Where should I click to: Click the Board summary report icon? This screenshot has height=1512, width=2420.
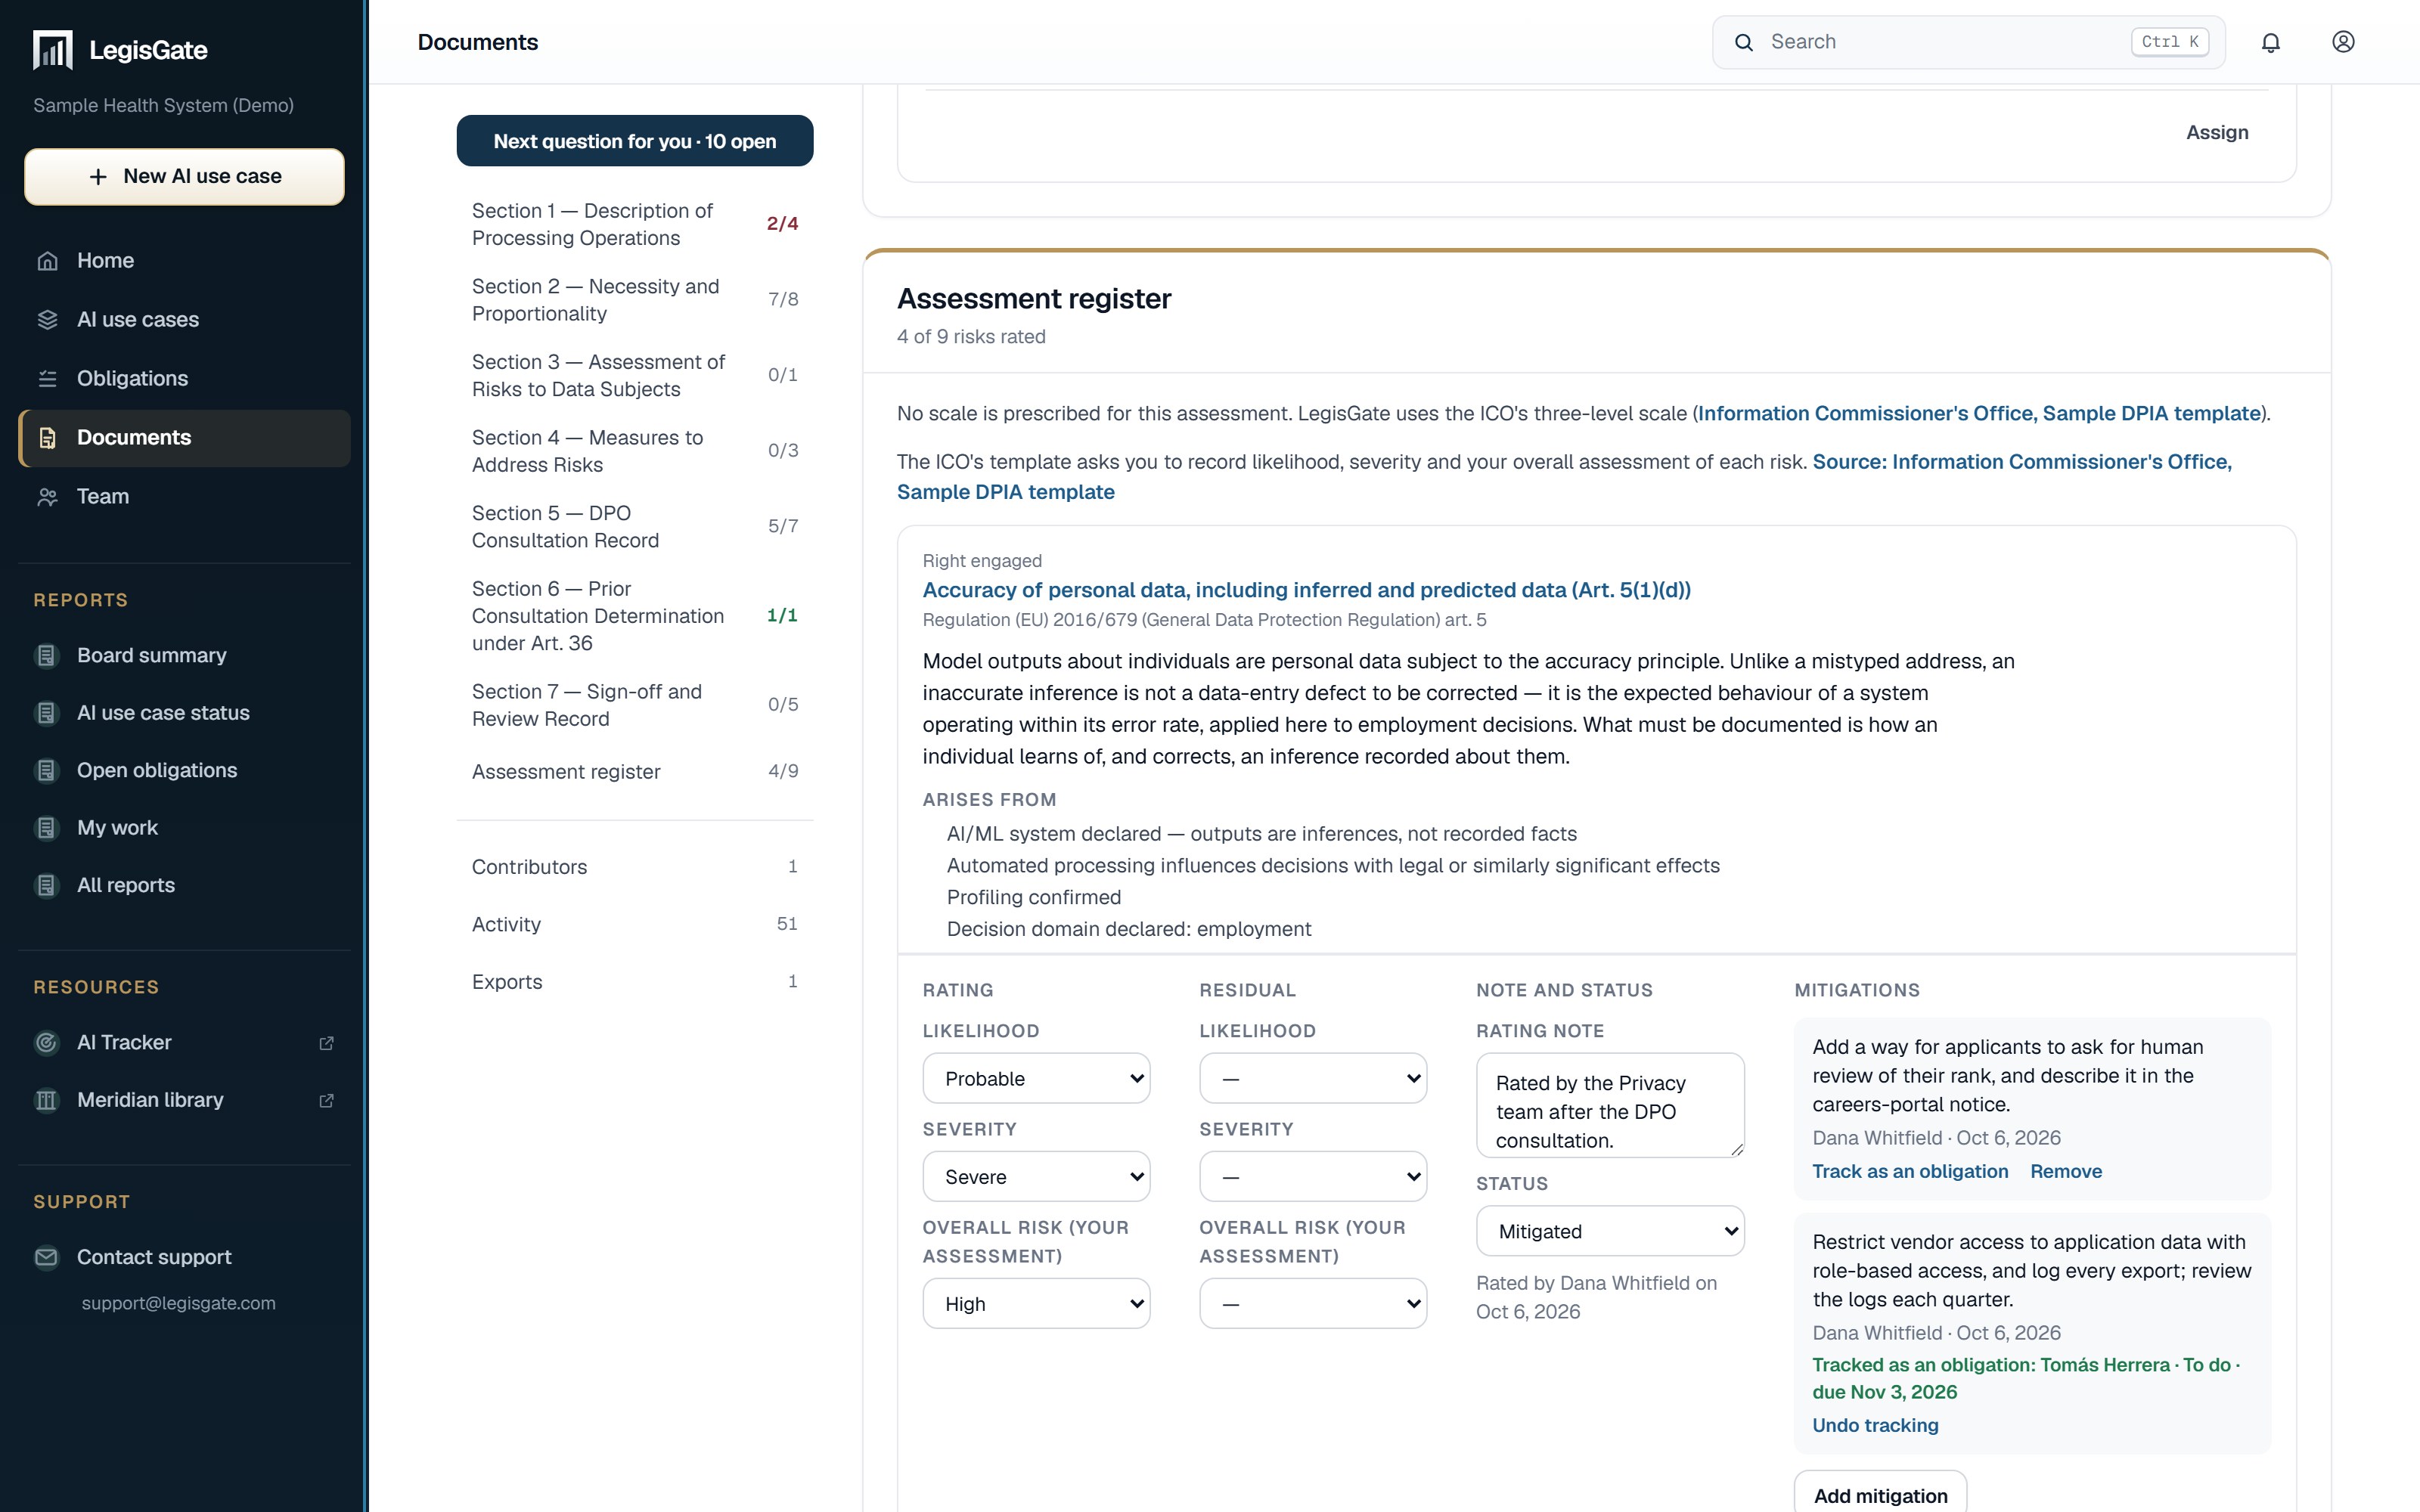click(47, 656)
